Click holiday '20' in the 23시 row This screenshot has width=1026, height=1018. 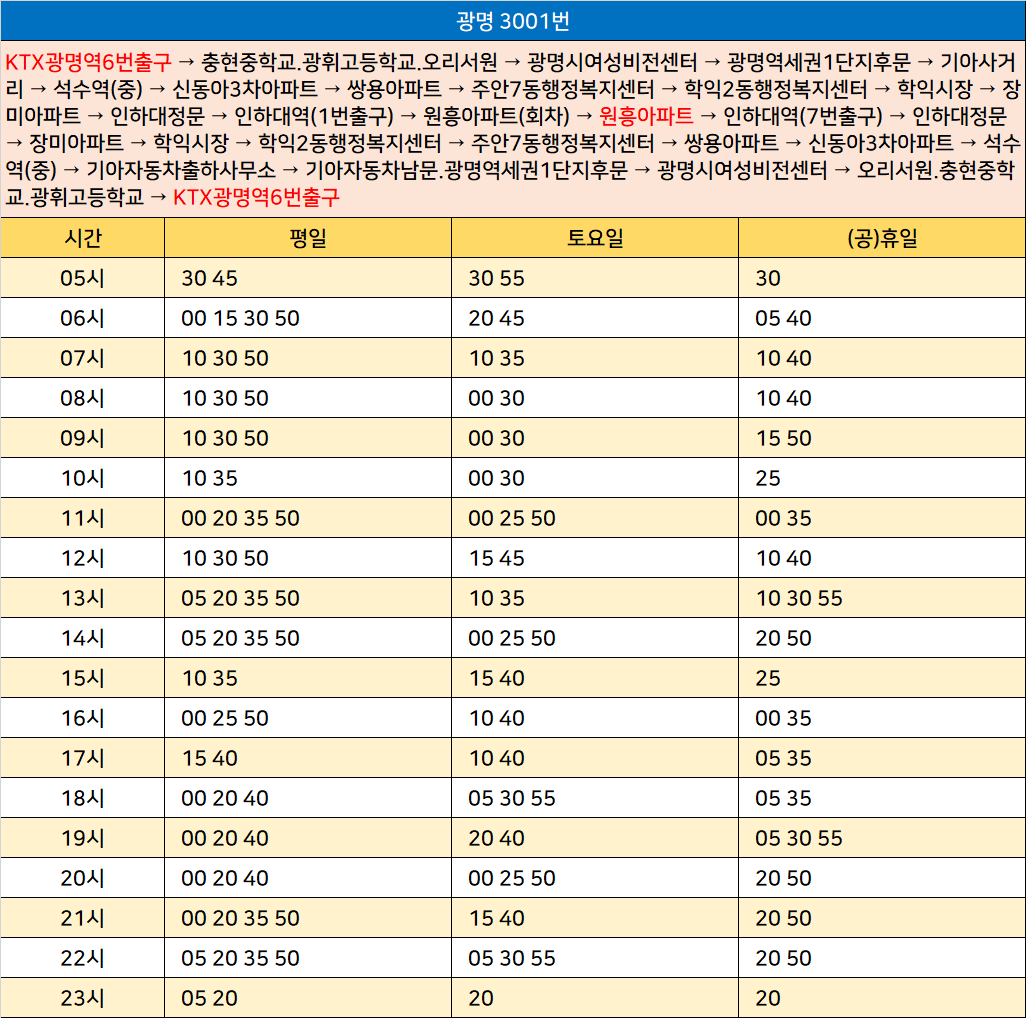coord(768,998)
